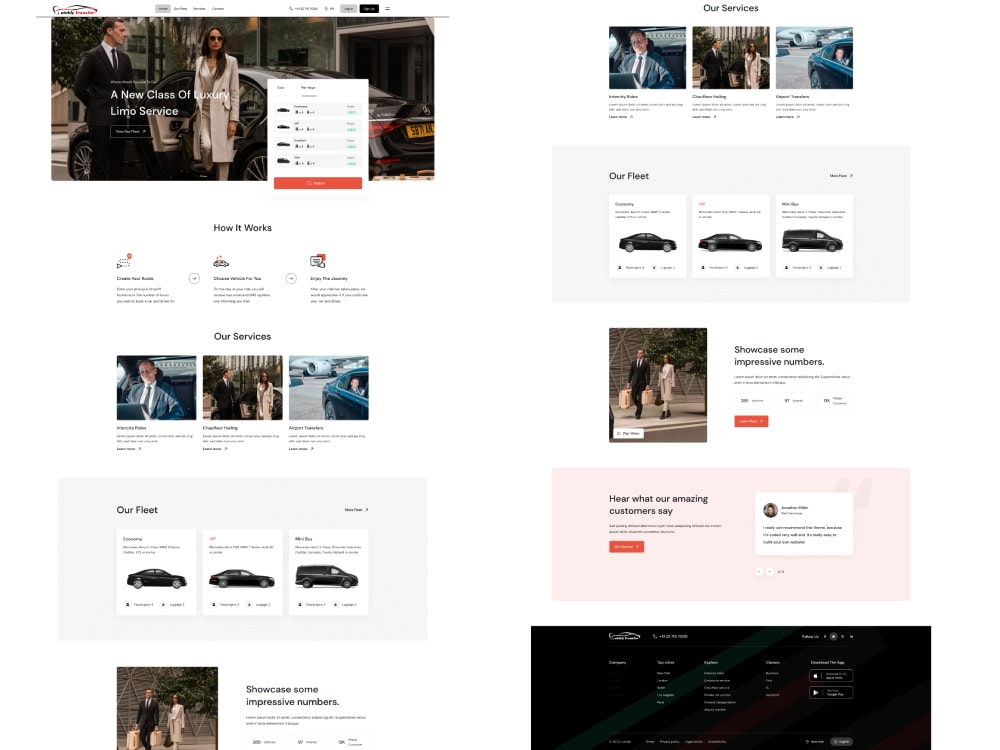This screenshot has height=750, width=1000.
Task: Open Los Angeles under Top cities in footer
Action: (665, 695)
